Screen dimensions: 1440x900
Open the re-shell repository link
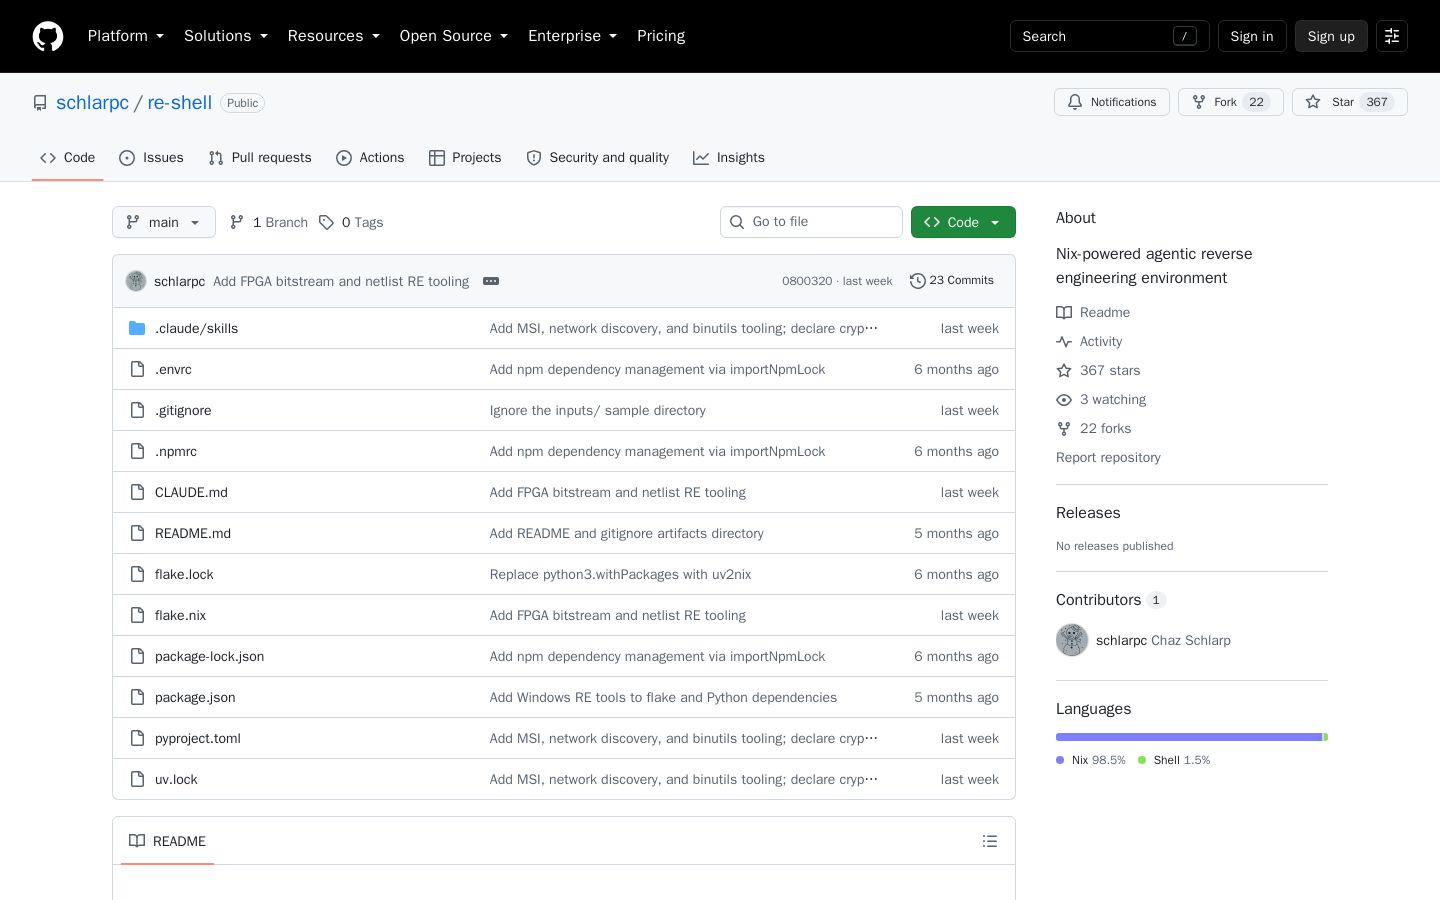point(180,103)
